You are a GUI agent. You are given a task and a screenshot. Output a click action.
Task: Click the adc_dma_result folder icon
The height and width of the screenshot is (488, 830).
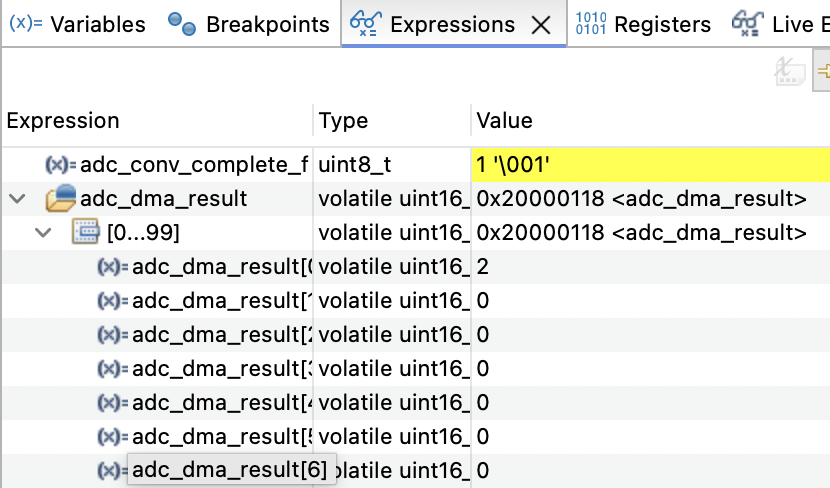coord(61,199)
